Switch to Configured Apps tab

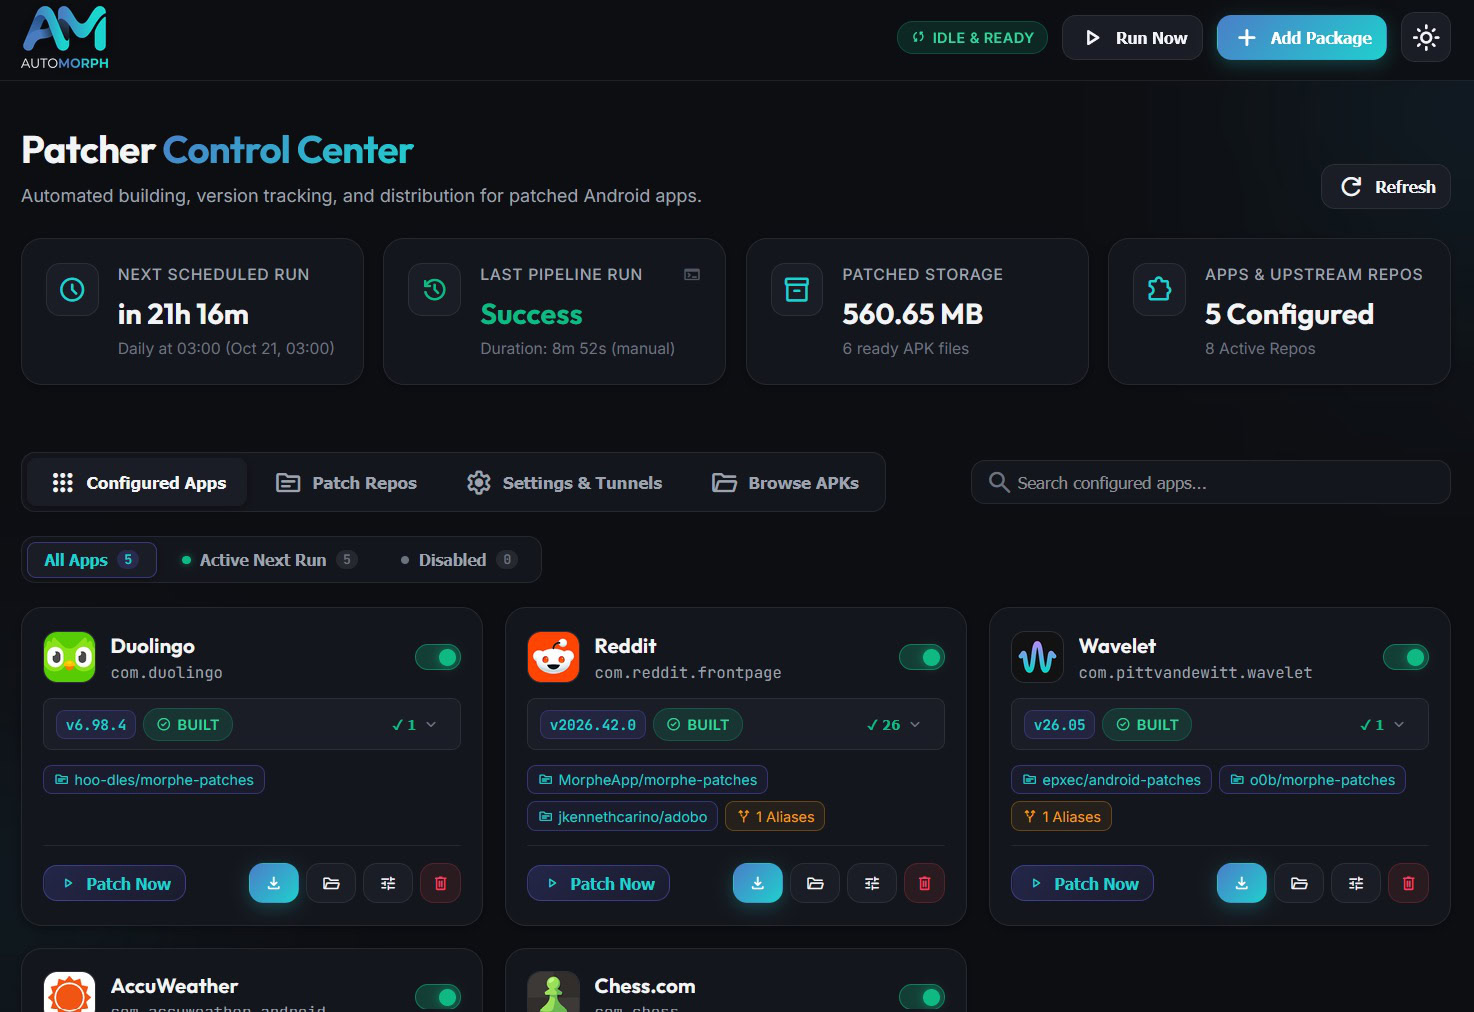pos(139,483)
